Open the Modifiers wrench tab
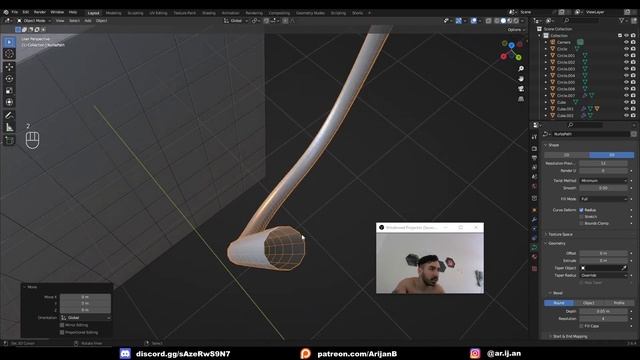 coord(534,220)
